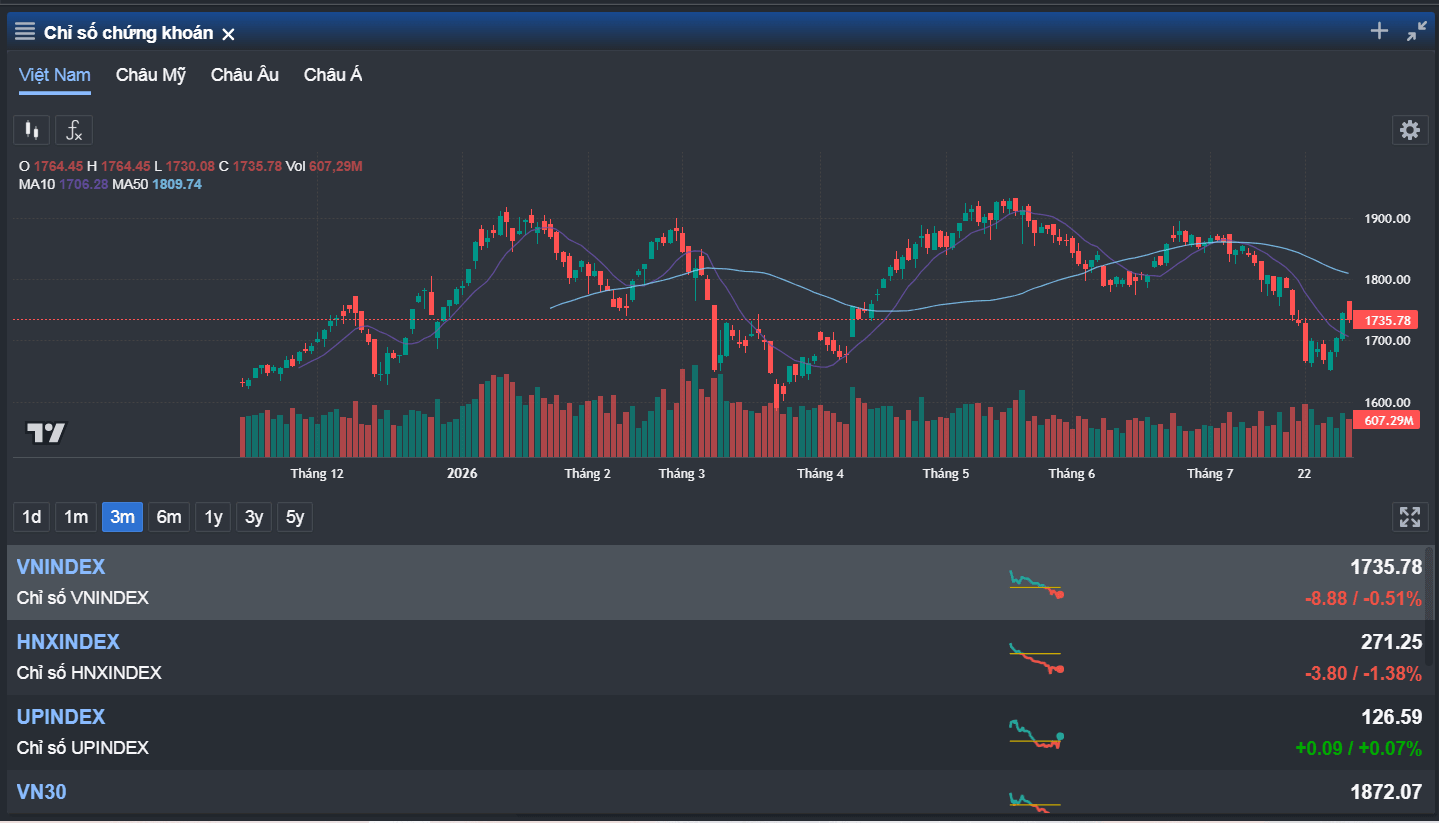The image size is (1439, 823).
Task: Click the HNXINDEX value 271.25
Action: tap(1391, 642)
